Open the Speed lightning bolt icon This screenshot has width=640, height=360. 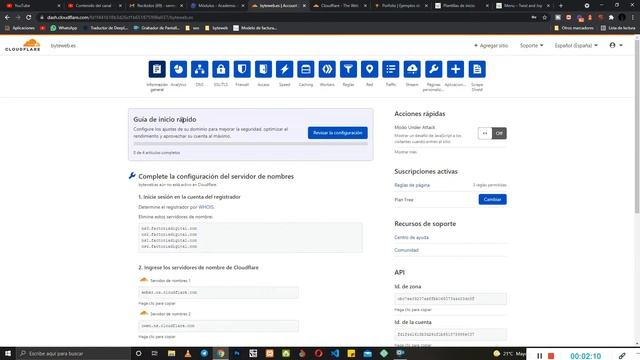tap(284, 69)
